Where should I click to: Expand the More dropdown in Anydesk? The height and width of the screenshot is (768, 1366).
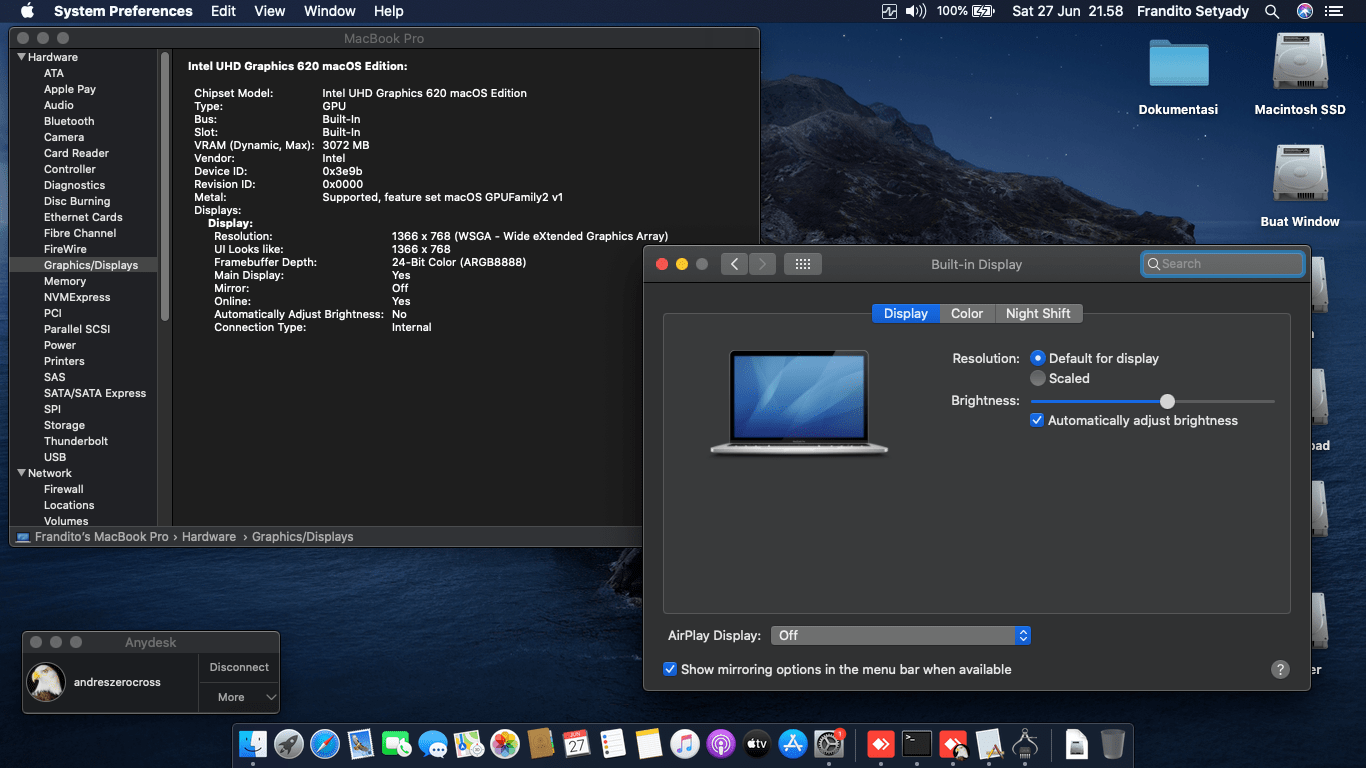click(239, 697)
